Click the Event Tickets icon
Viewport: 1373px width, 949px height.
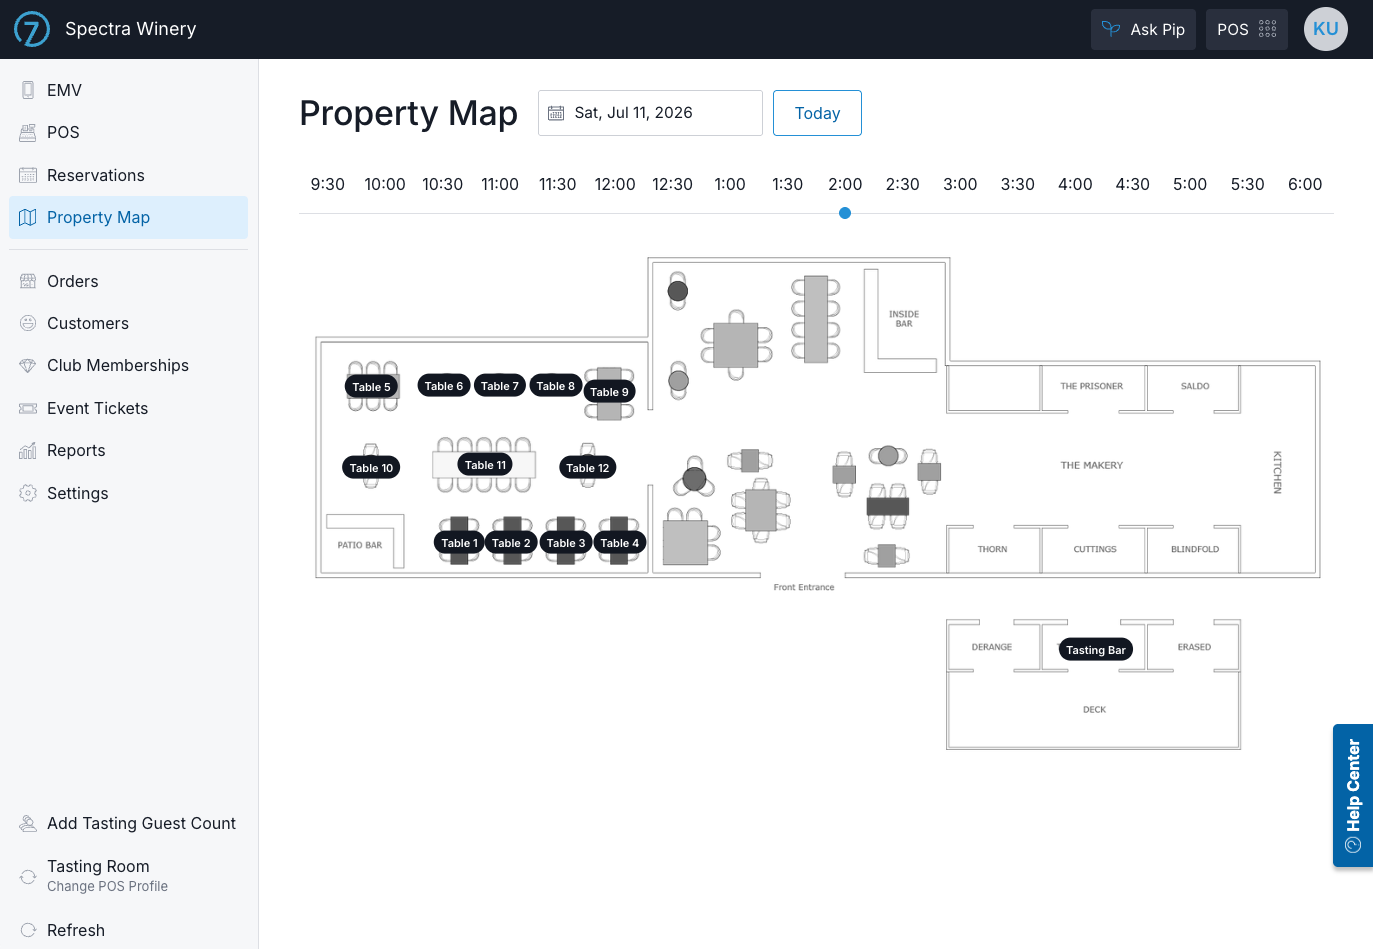pyautogui.click(x=28, y=408)
